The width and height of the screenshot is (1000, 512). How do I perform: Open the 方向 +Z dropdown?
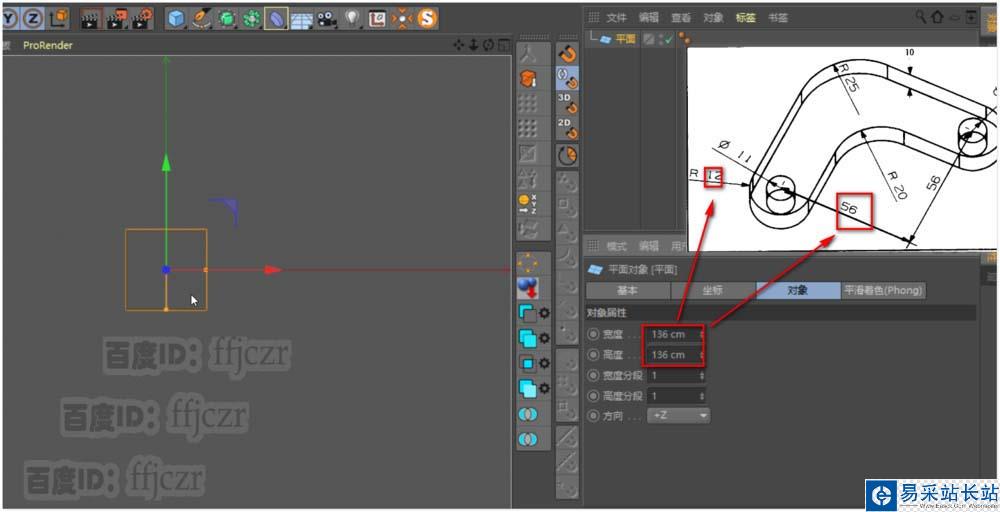[x=678, y=416]
